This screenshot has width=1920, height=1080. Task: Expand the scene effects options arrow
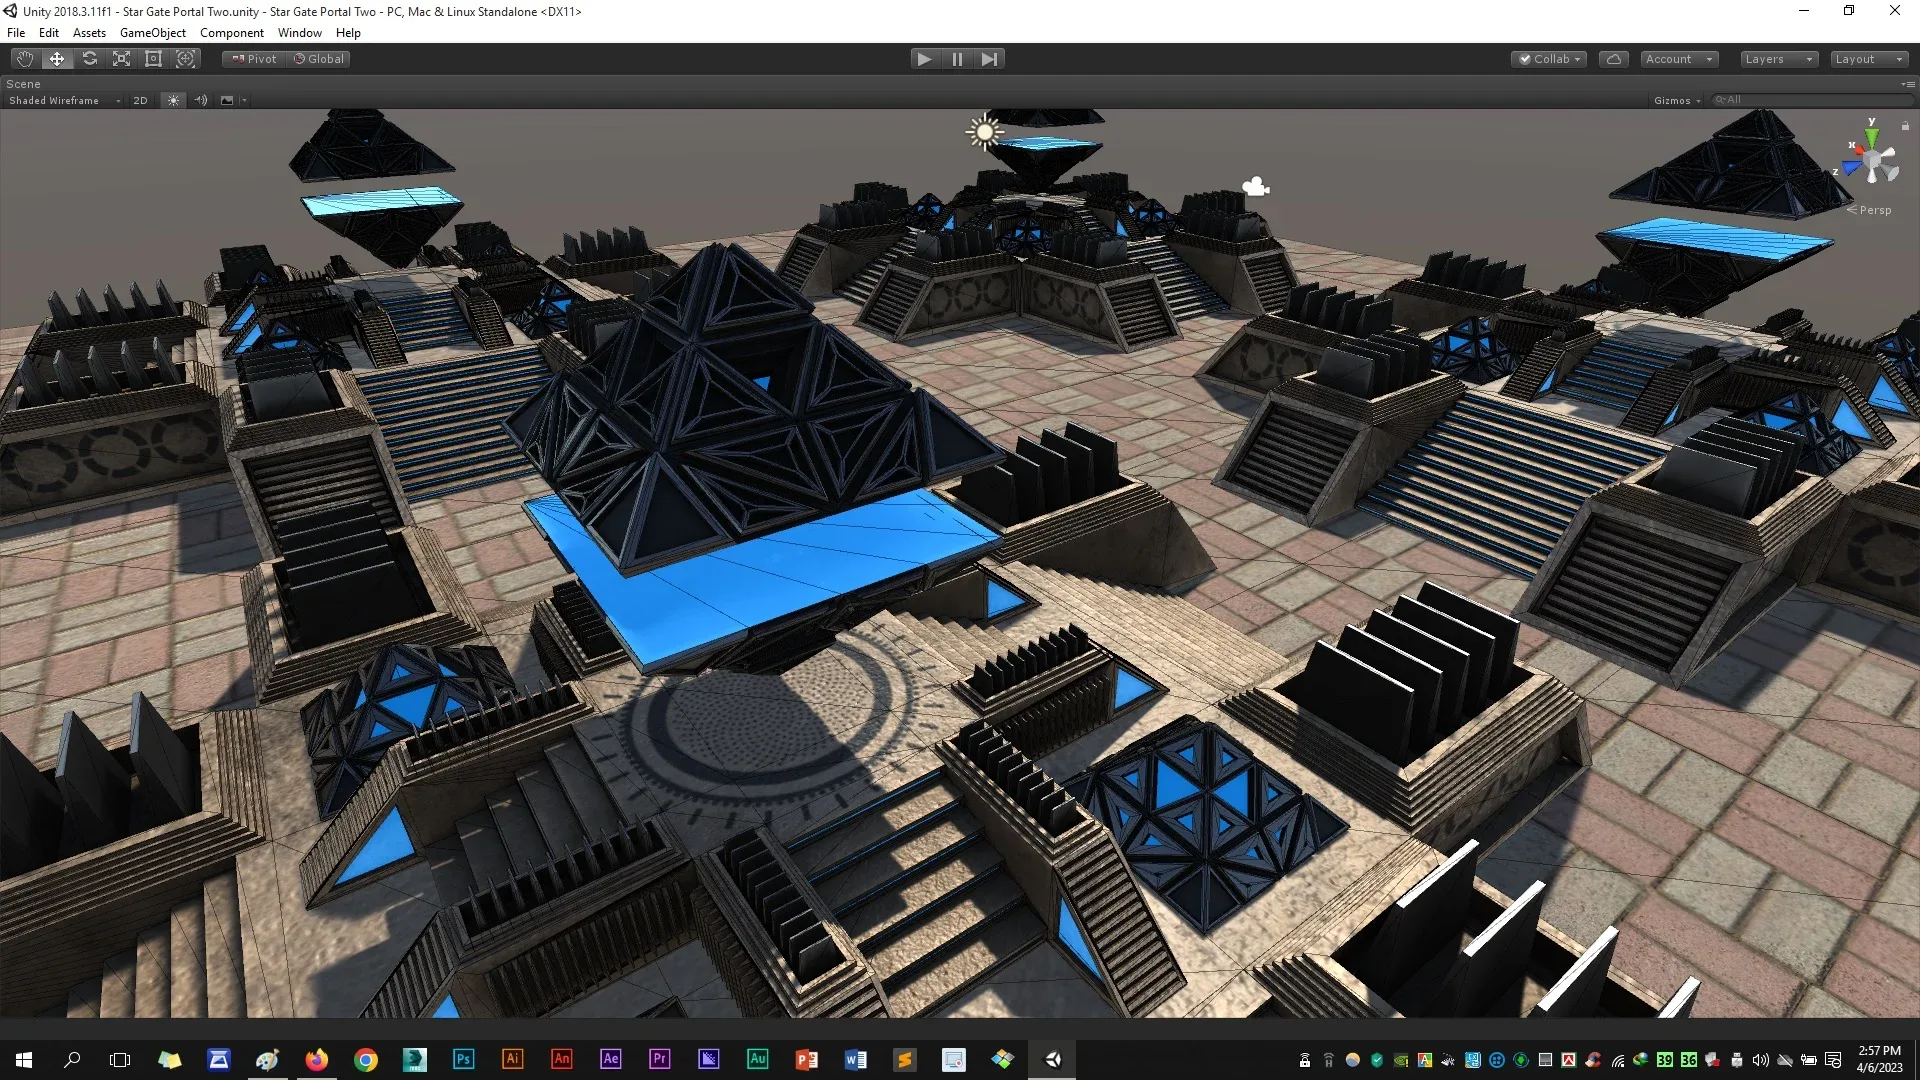(244, 100)
